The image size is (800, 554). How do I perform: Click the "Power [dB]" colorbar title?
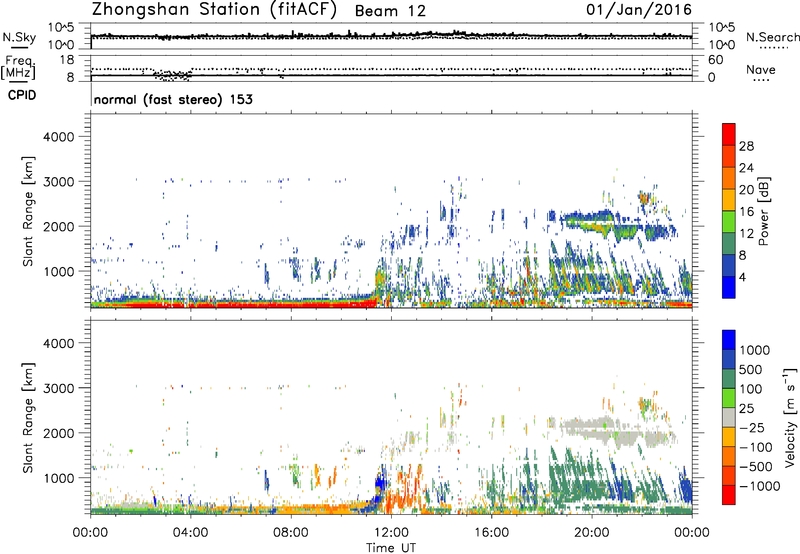click(x=763, y=211)
